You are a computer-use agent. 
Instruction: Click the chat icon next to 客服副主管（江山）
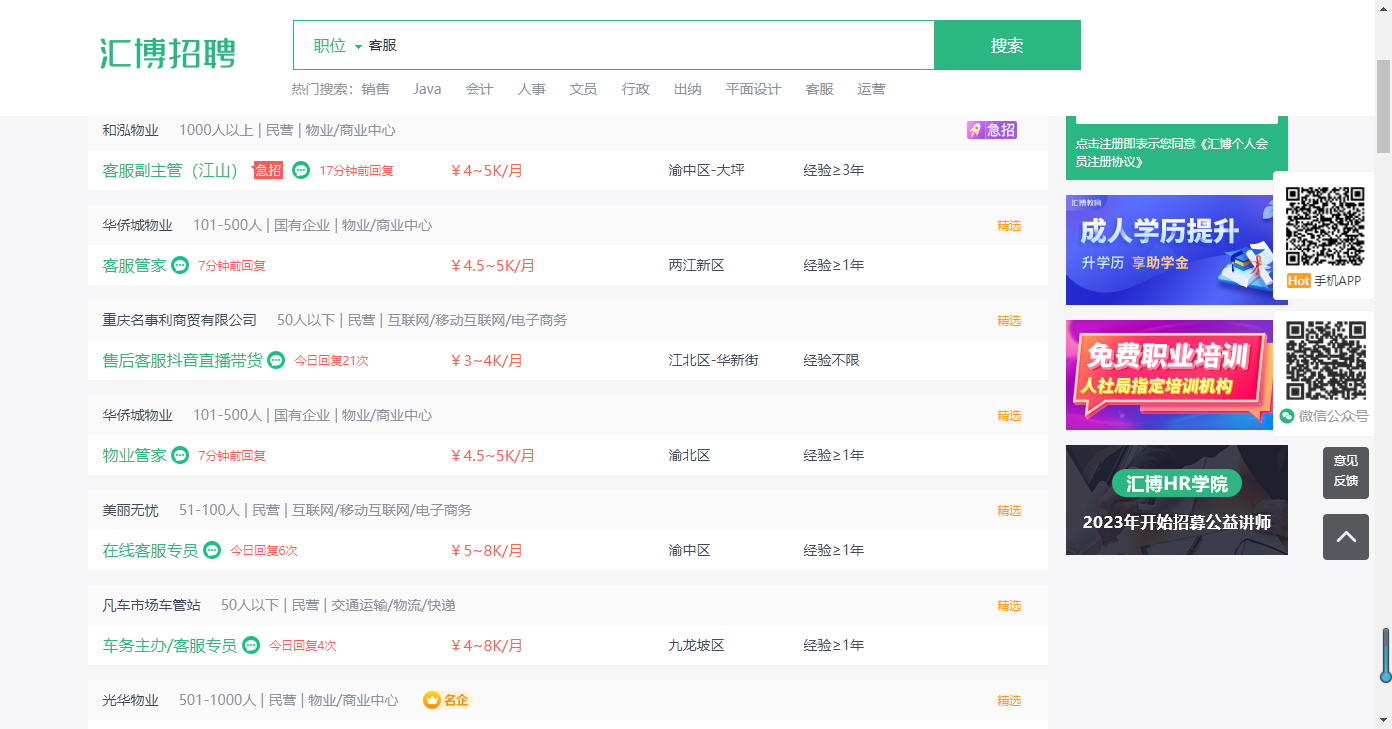(x=301, y=170)
